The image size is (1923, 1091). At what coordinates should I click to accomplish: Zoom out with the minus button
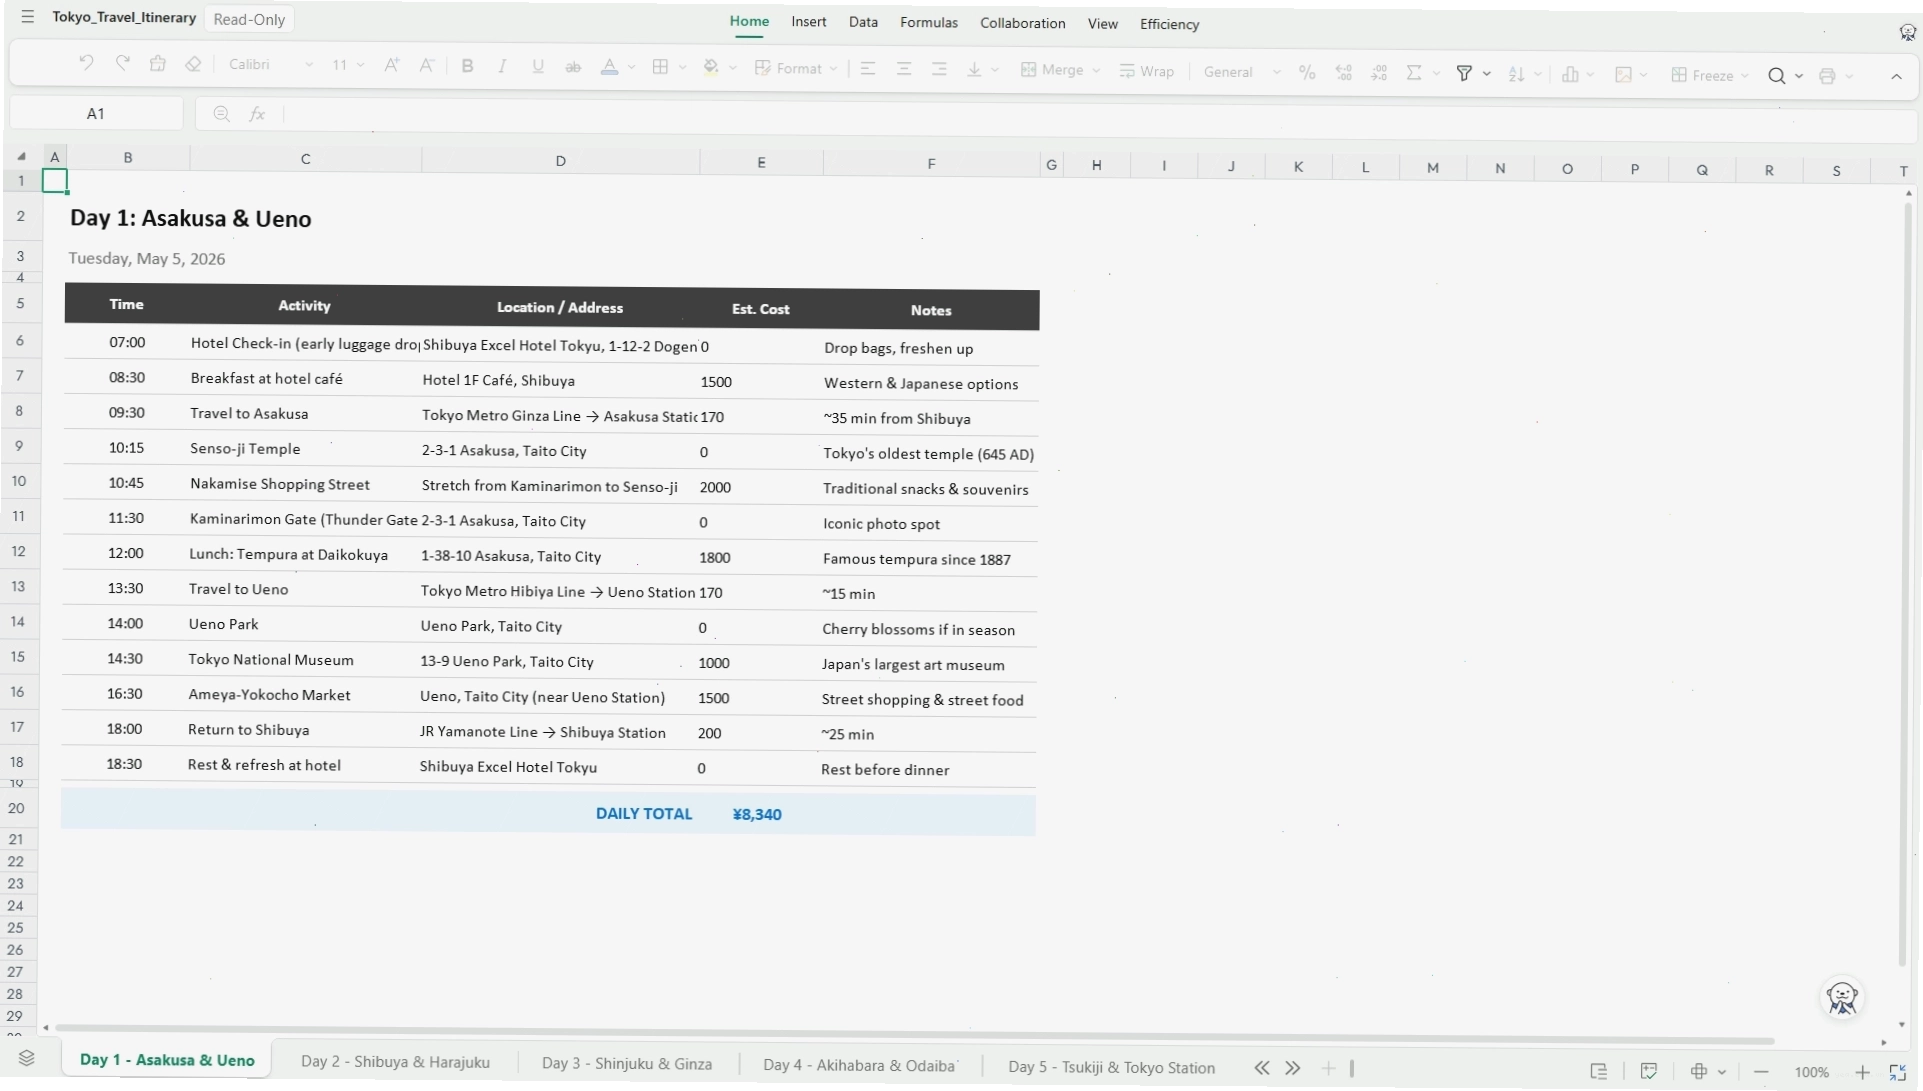pos(1761,1072)
